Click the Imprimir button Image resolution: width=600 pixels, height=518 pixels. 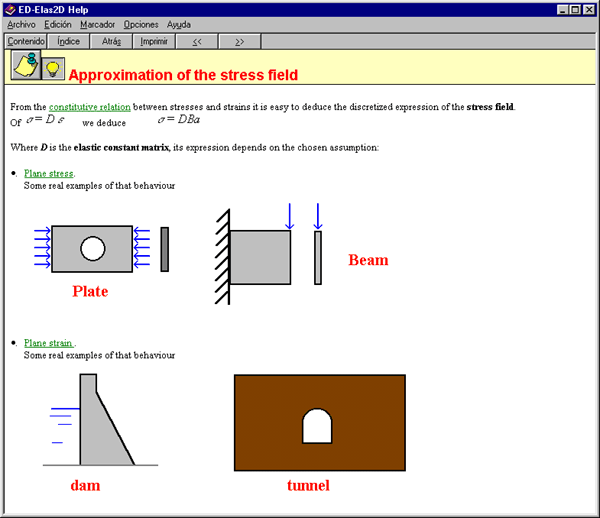click(x=154, y=41)
